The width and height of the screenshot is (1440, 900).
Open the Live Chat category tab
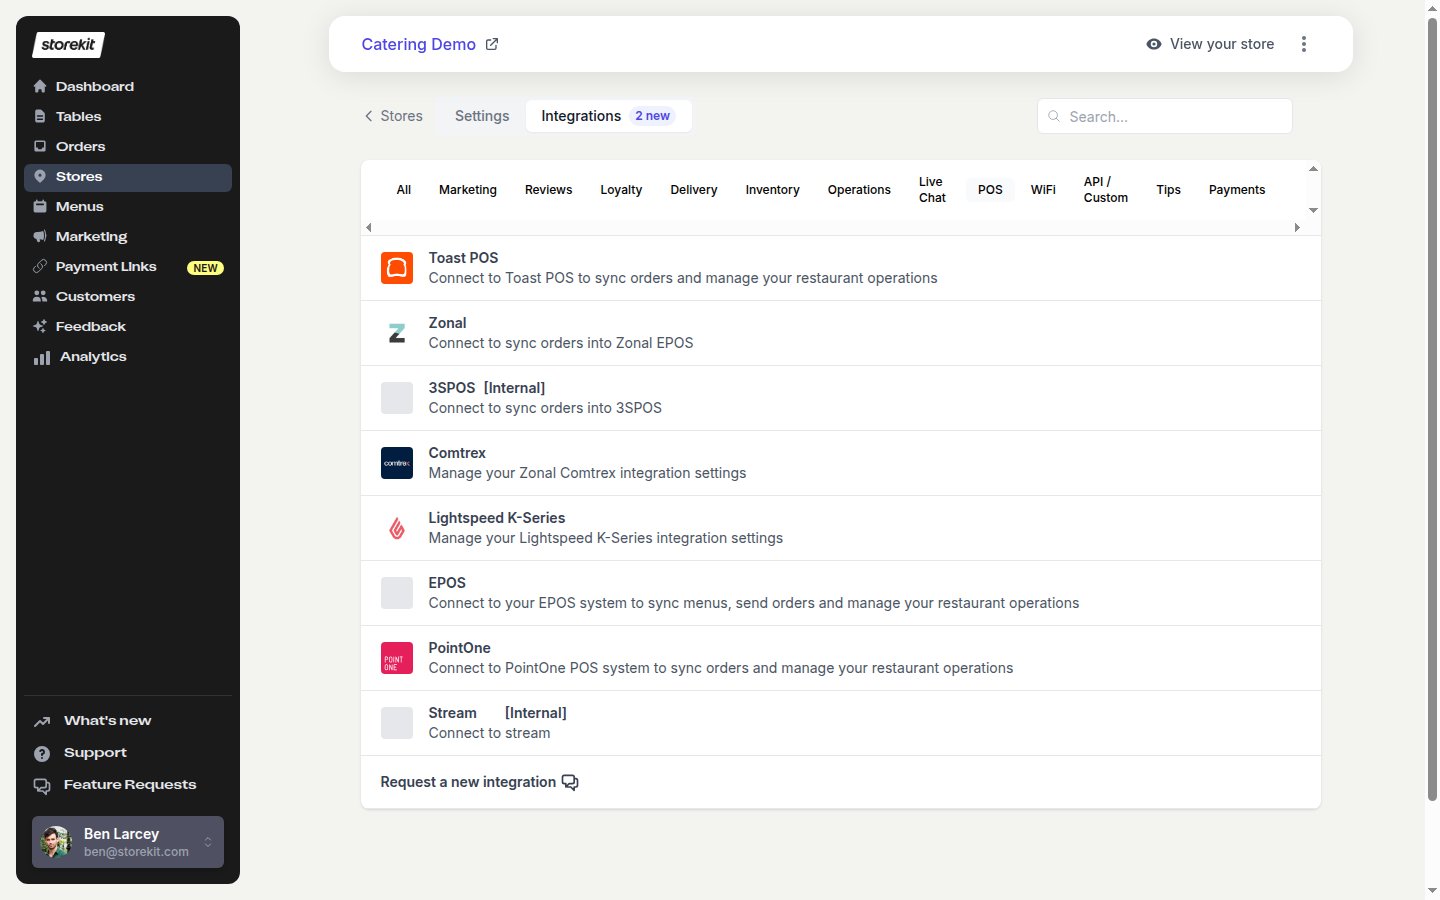point(932,190)
